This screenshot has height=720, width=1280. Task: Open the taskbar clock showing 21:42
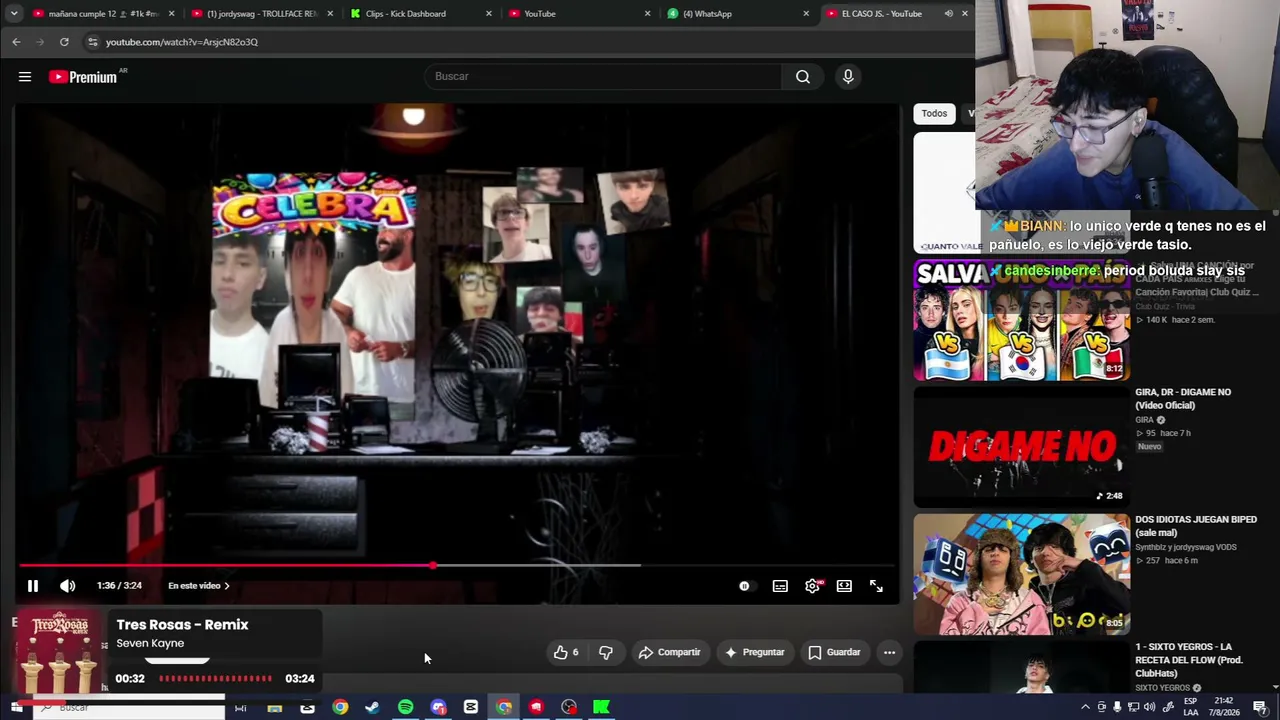(x=1225, y=708)
